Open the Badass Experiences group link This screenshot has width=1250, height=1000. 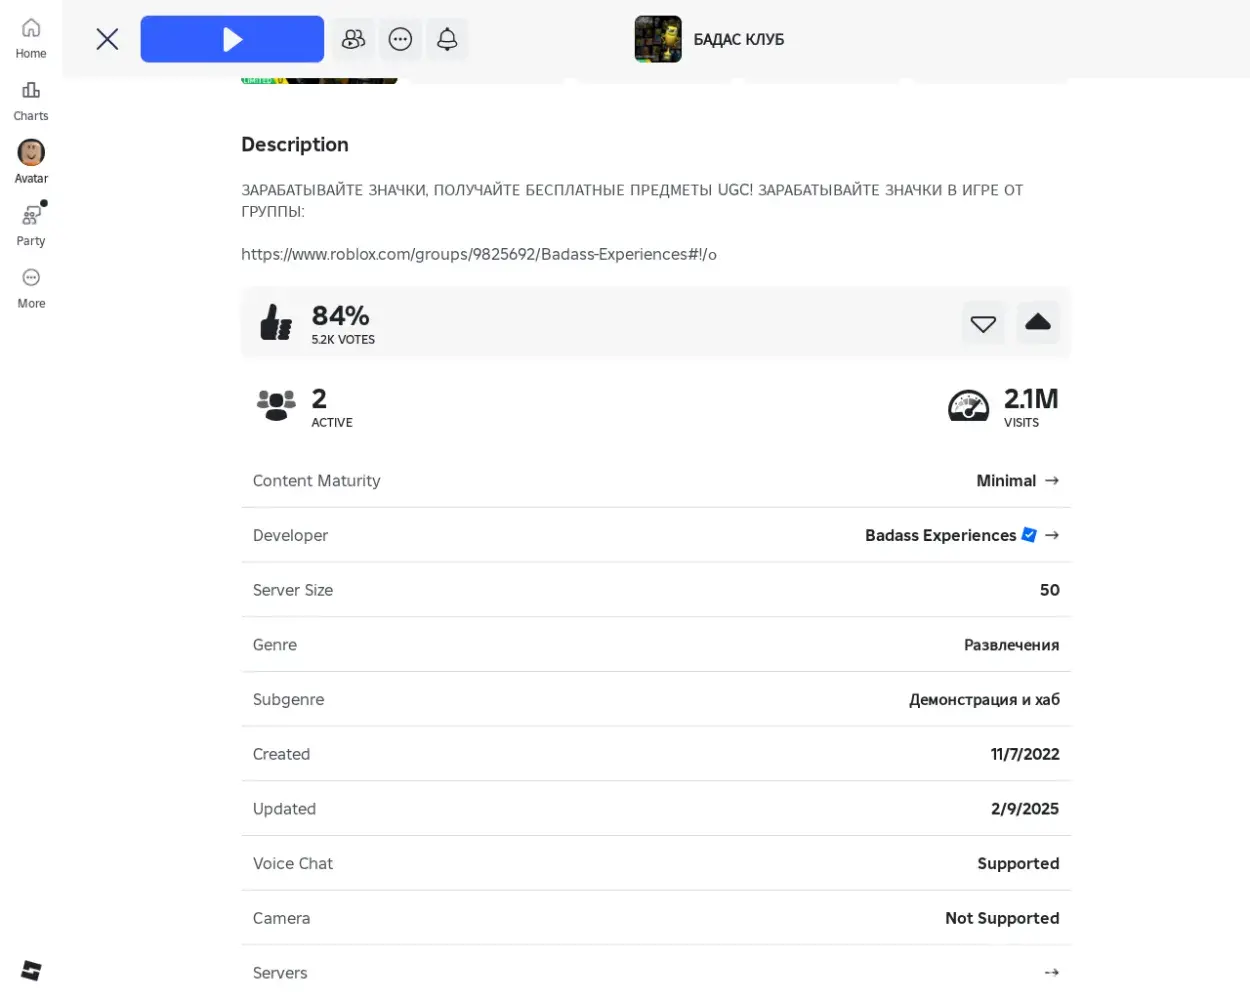478,254
